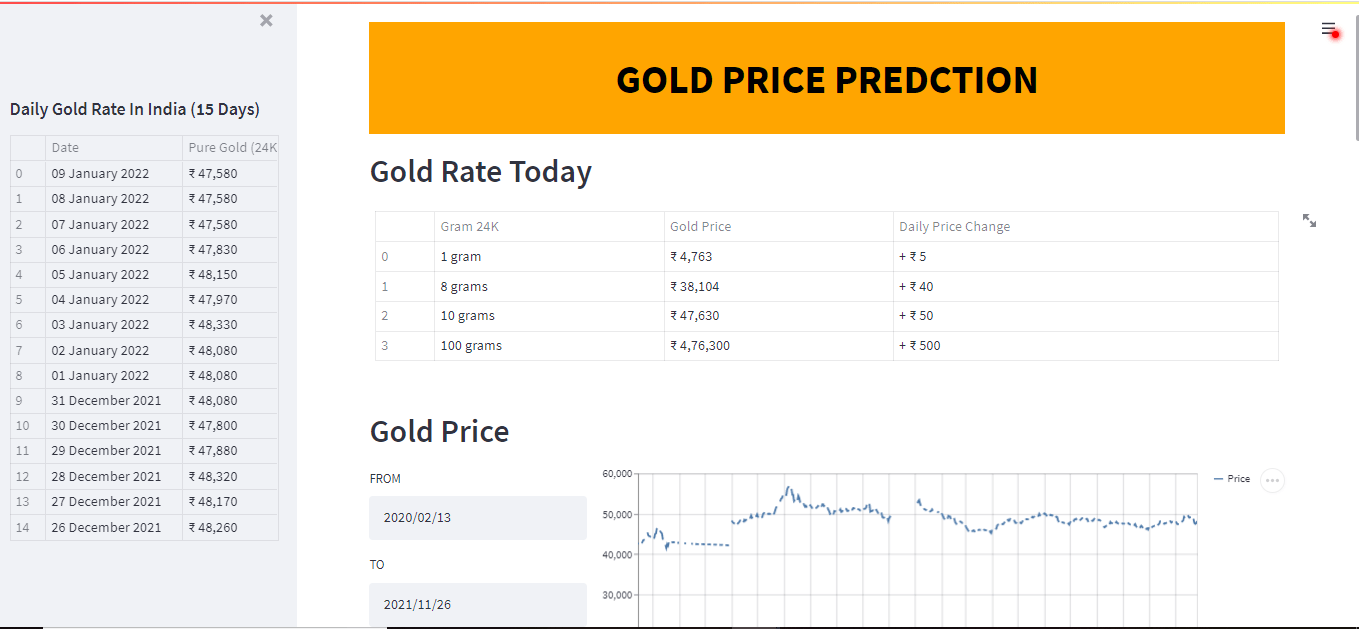Open the Streamlit hamburger menu
1359x629 pixels.
1328,29
